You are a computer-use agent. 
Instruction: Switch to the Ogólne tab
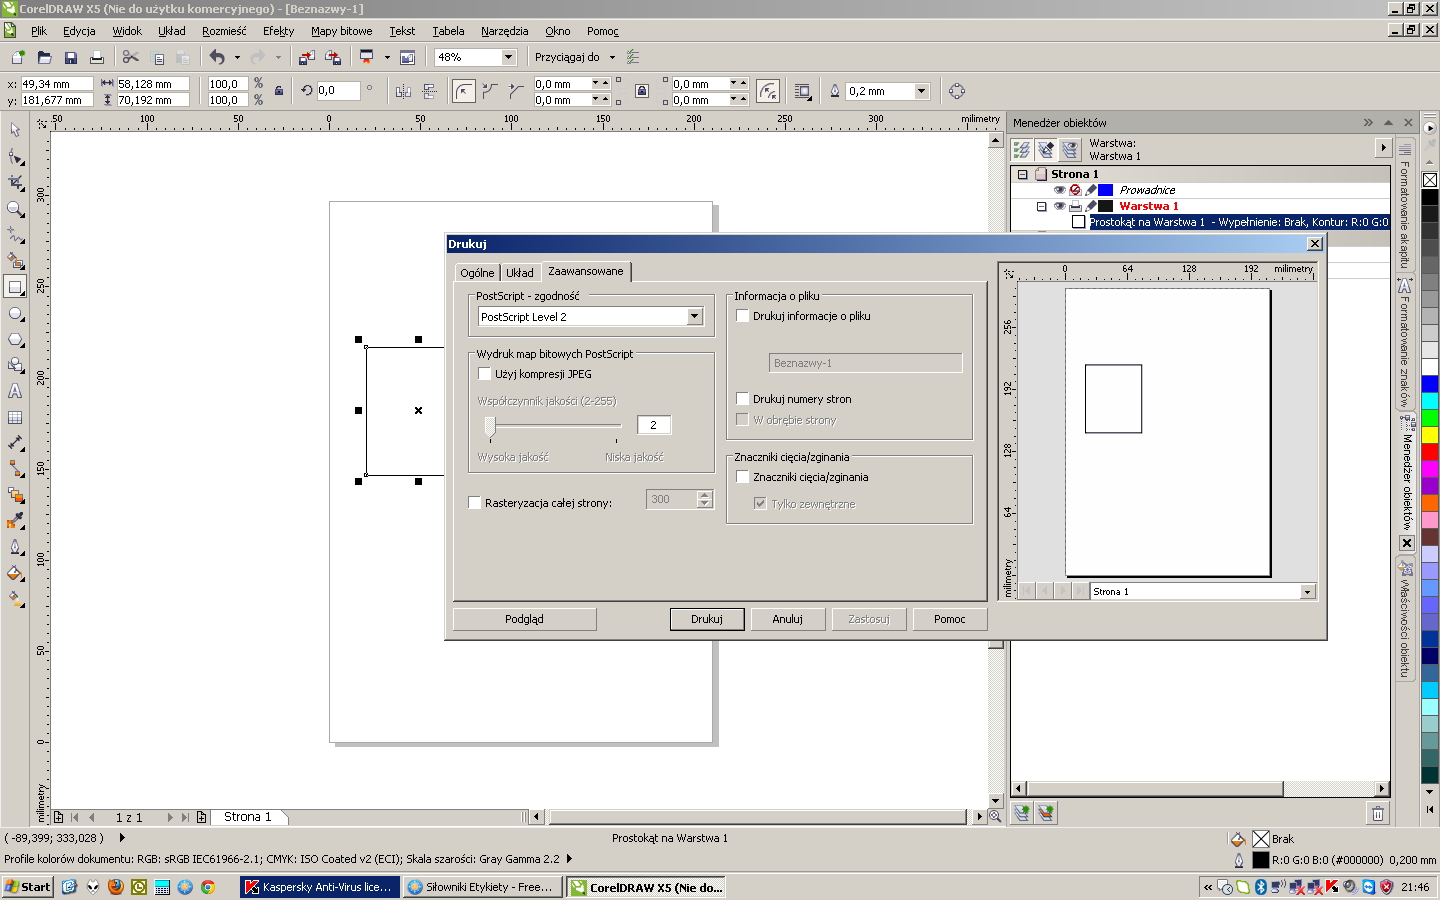click(477, 273)
